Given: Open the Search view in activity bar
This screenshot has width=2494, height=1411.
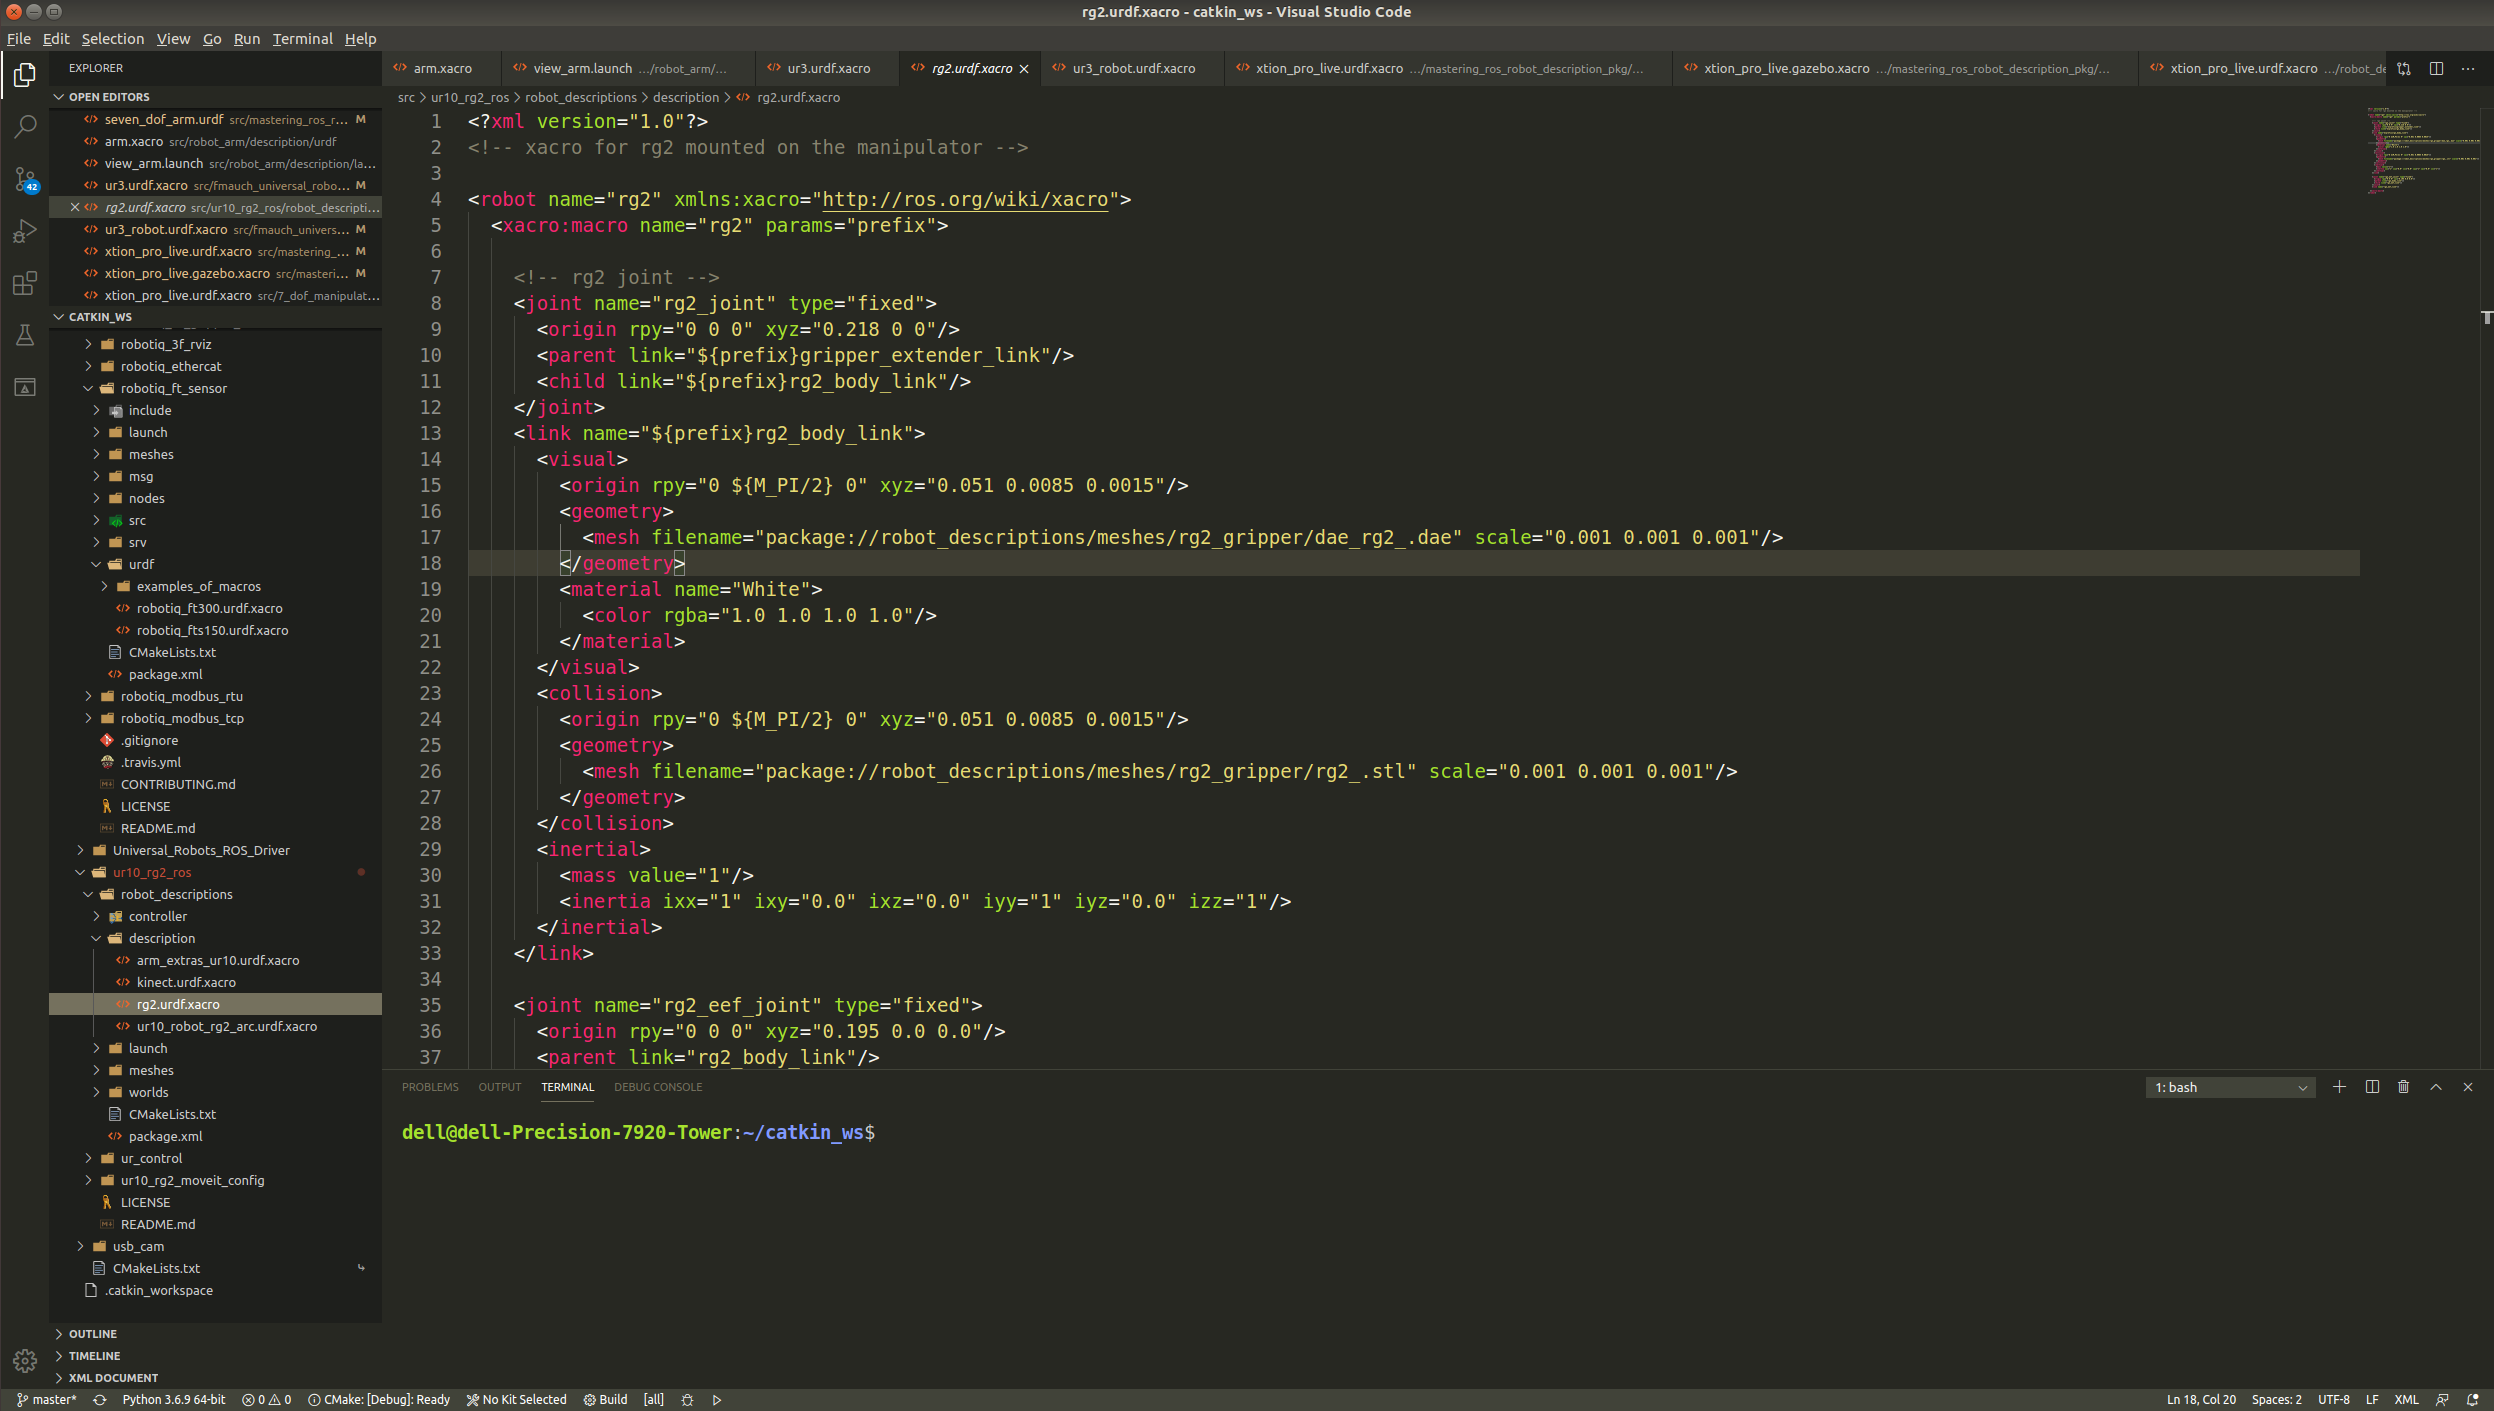Looking at the screenshot, I should (25, 126).
